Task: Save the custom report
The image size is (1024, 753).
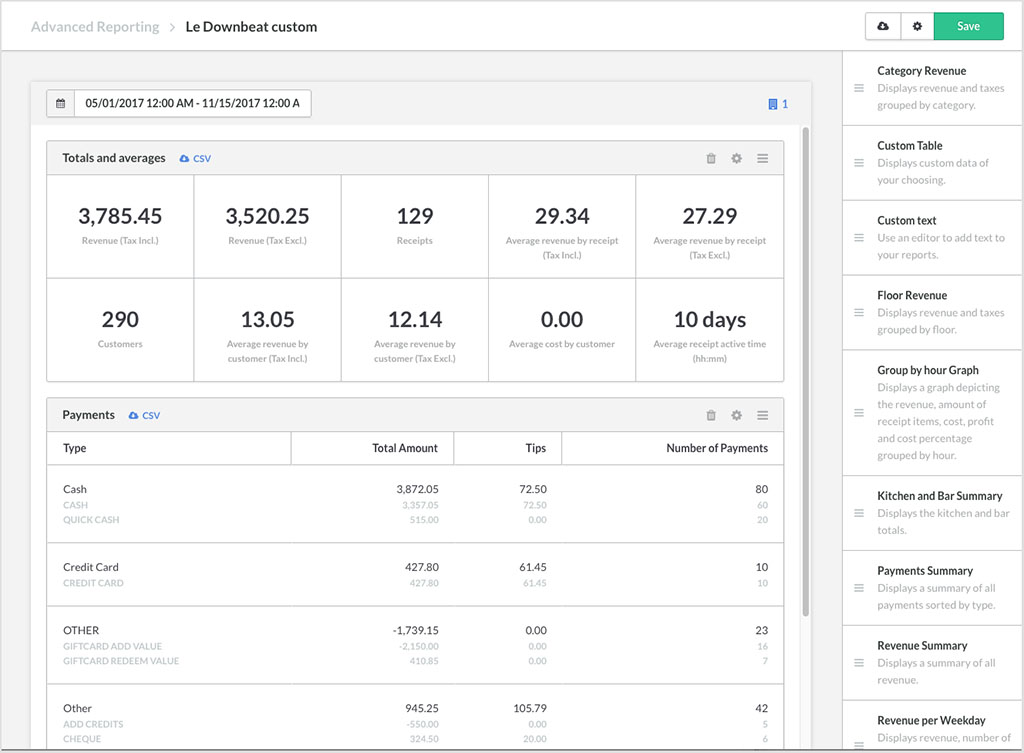Action: click(x=968, y=27)
